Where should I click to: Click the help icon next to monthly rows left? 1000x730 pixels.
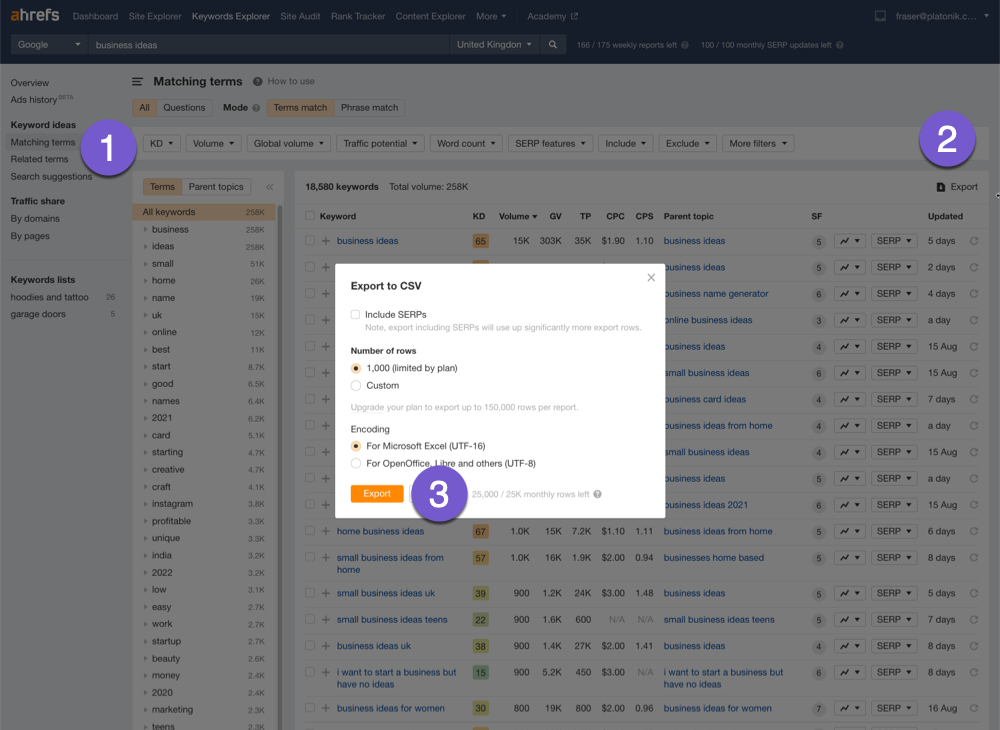click(x=597, y=494)
